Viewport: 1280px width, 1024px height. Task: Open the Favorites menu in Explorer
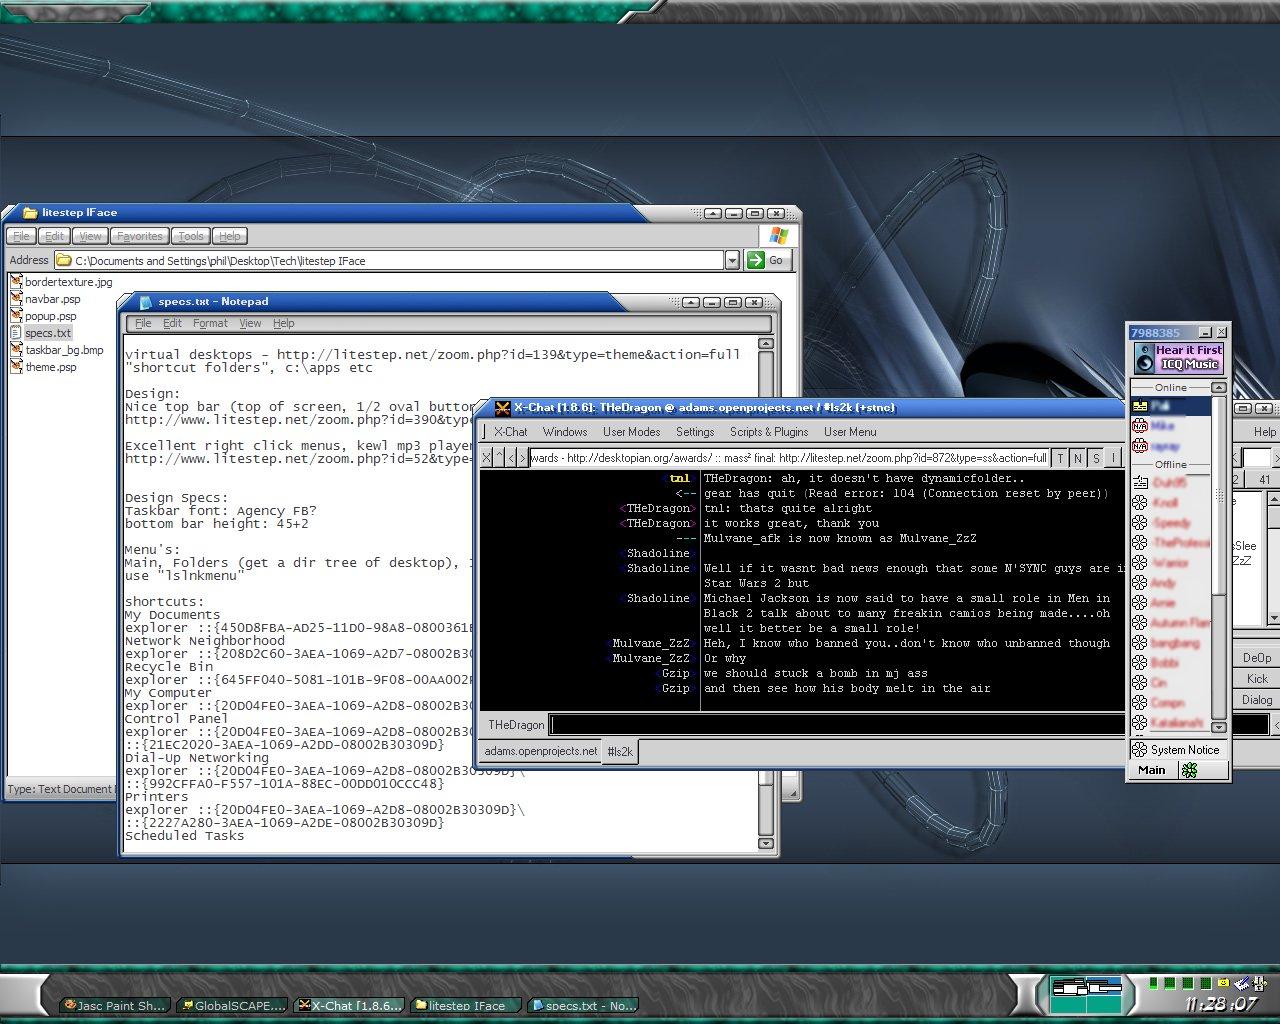139,236
